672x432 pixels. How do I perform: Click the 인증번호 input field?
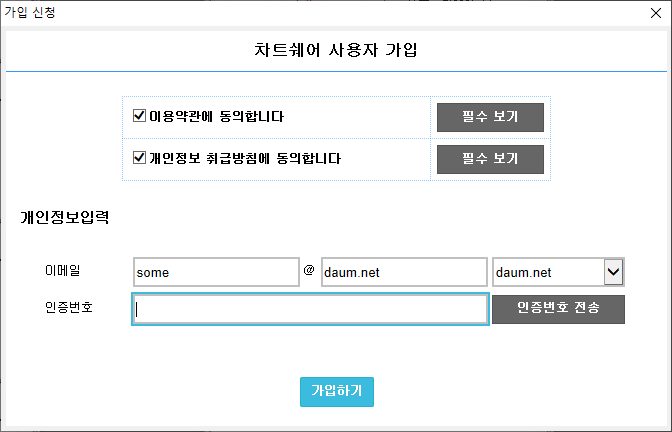pyautogui.click(x=310, y=309)
